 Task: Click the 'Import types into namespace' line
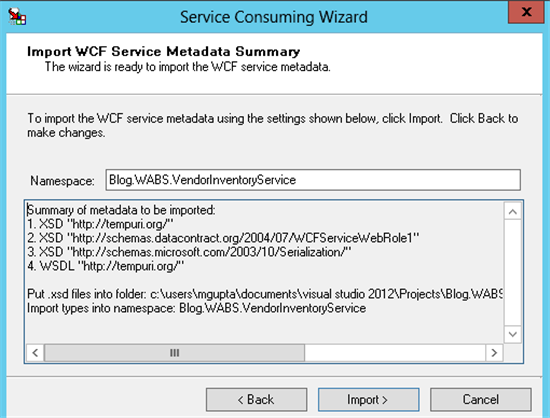tap(196, 308)
